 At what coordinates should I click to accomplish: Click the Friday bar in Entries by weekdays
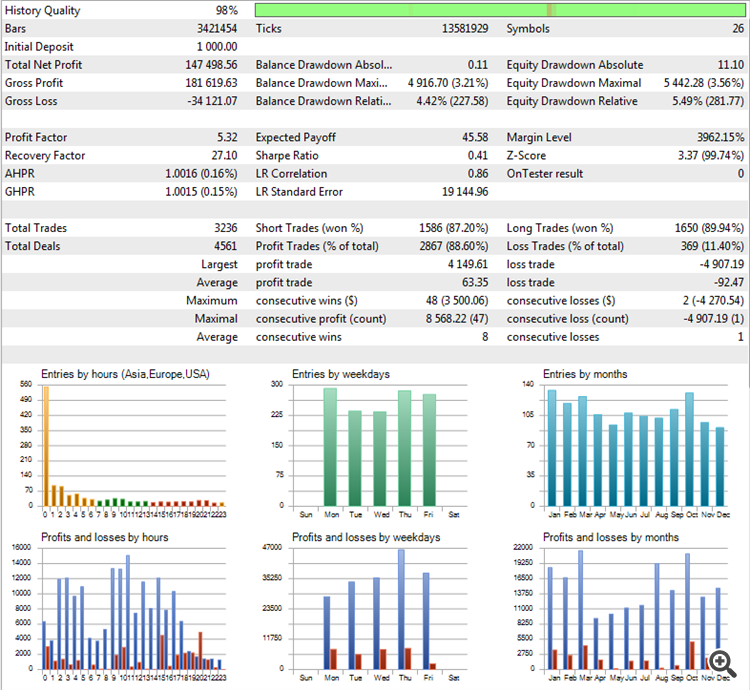pyautogui.click(x=429, y=450)
